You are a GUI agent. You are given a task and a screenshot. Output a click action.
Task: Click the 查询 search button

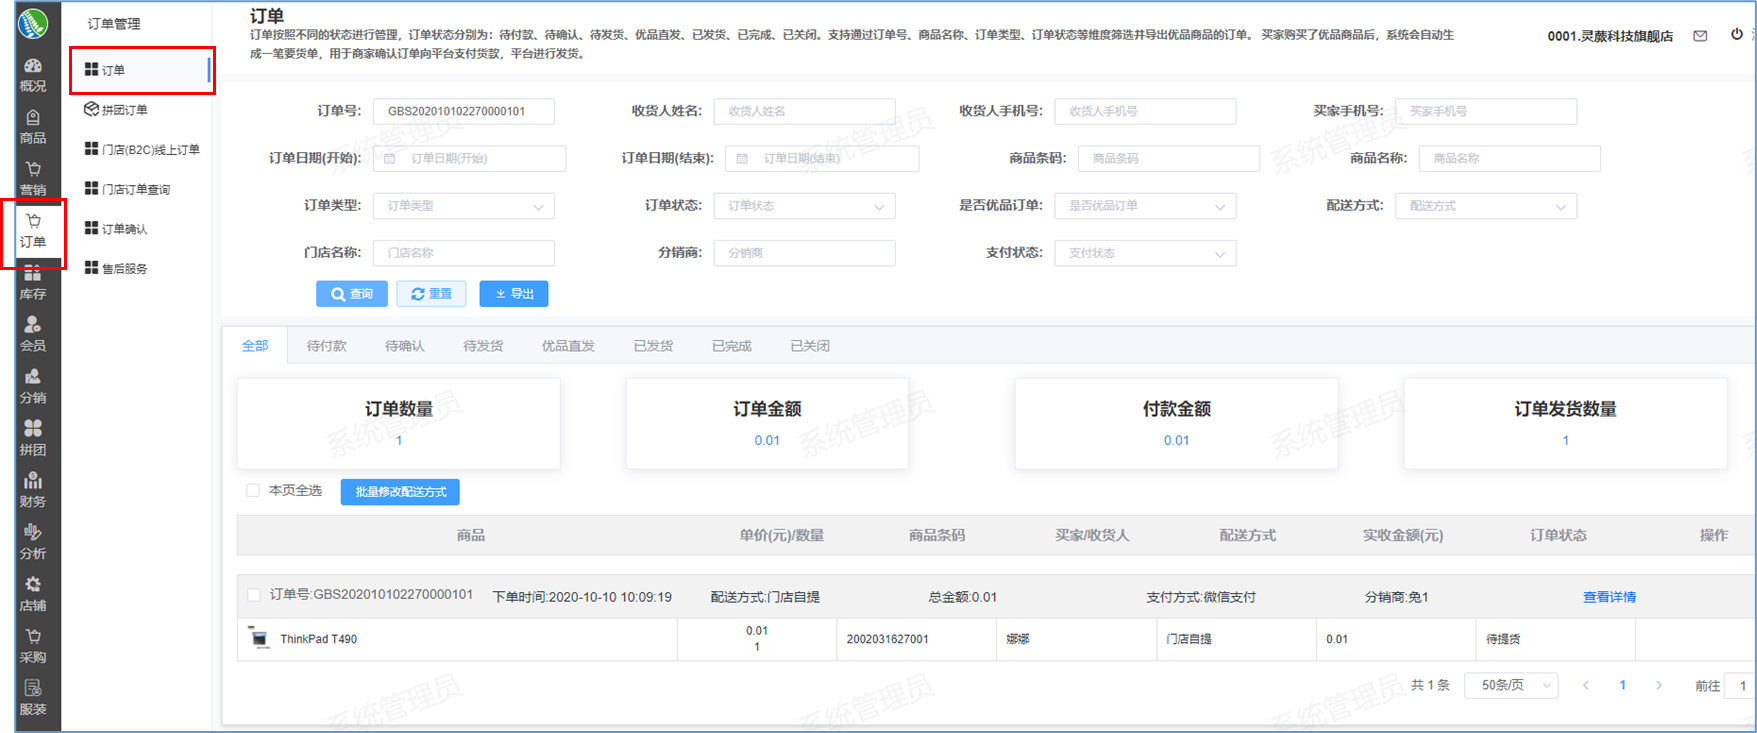tap(352, 294)
